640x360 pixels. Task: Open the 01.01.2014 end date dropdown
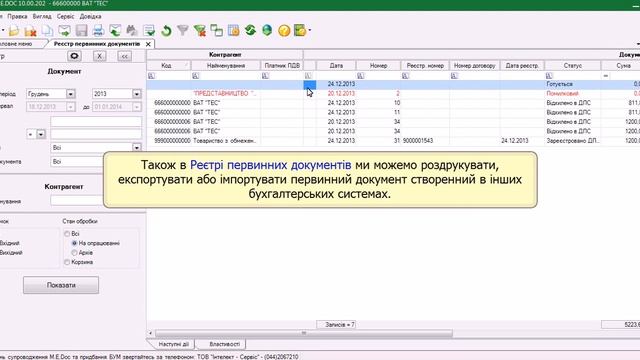pyautogui.click(x=137, y=107)
